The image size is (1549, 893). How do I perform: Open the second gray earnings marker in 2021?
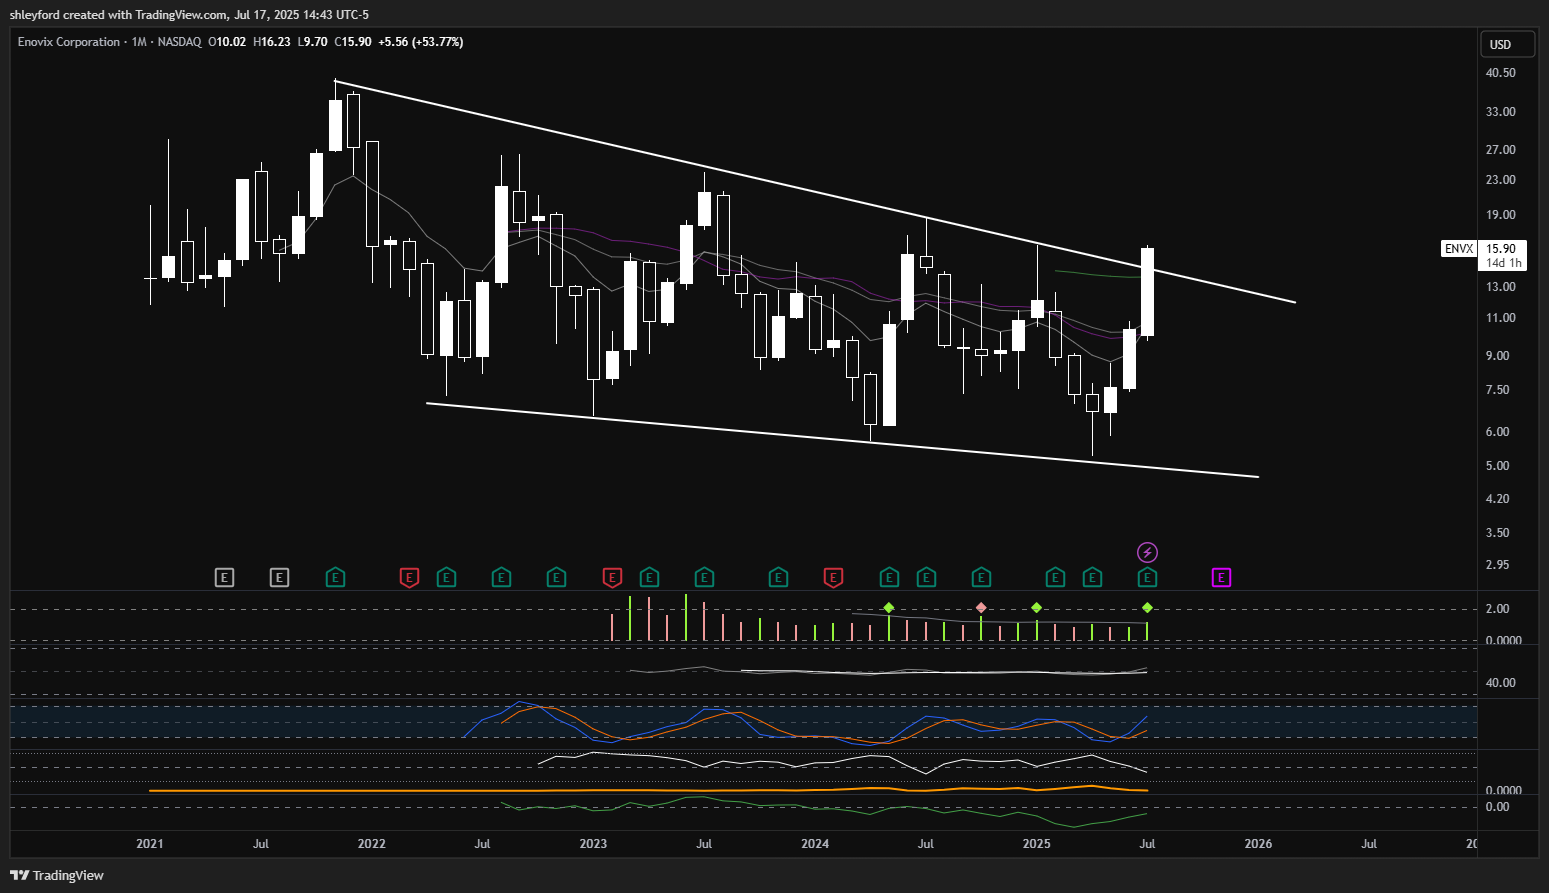279,577
